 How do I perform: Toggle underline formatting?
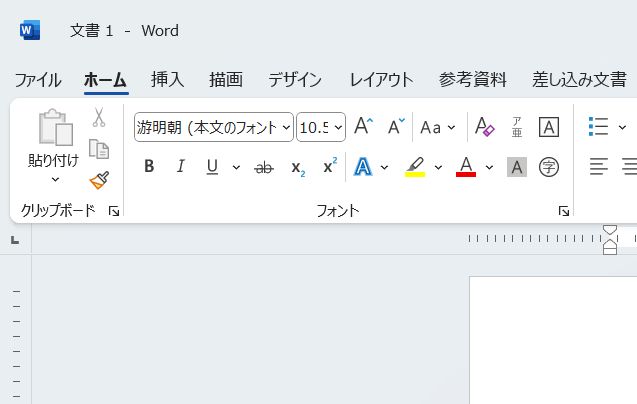(212, 167)
